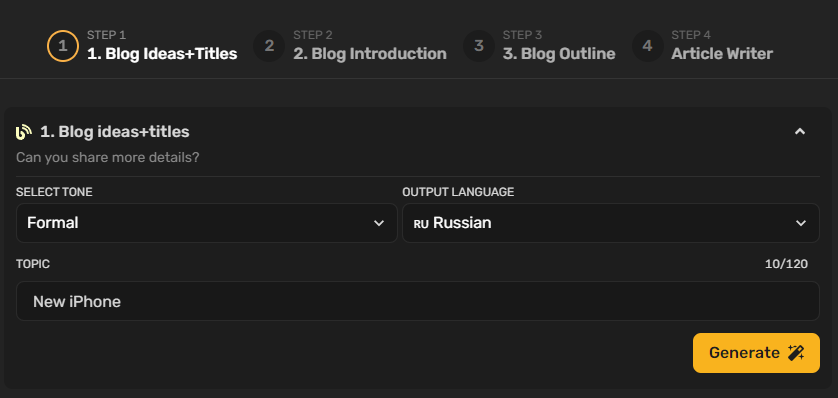Click the Generate button
Viewport: 838px width, 398px height.
(x=756, y=353)
